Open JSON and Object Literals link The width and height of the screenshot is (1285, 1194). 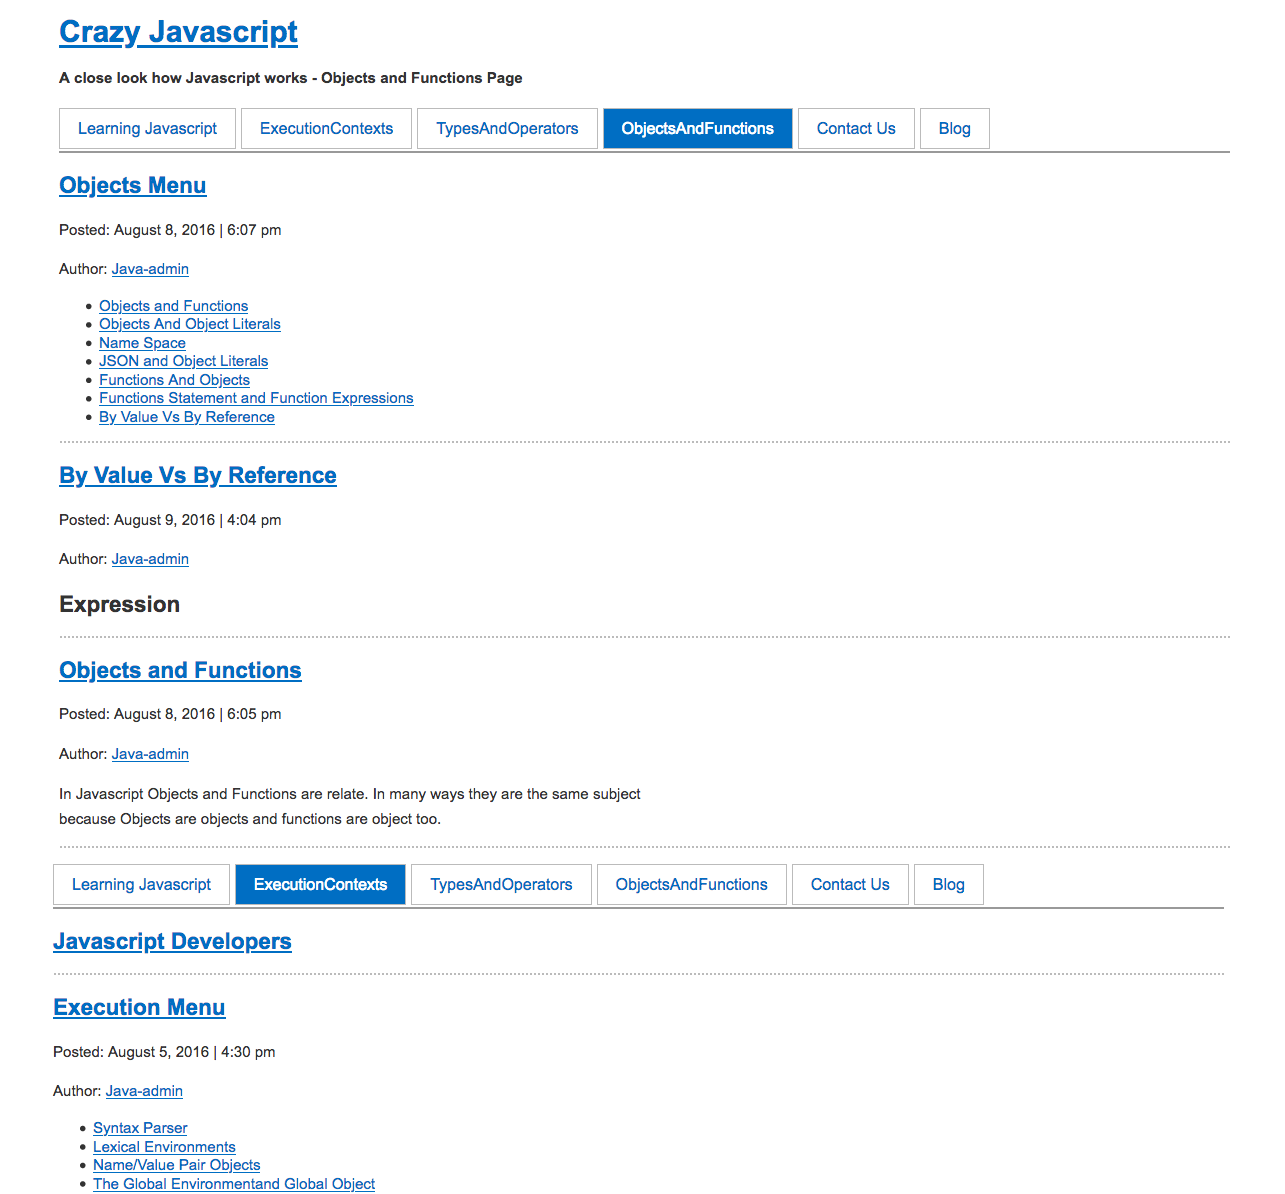tap(183, 361)
